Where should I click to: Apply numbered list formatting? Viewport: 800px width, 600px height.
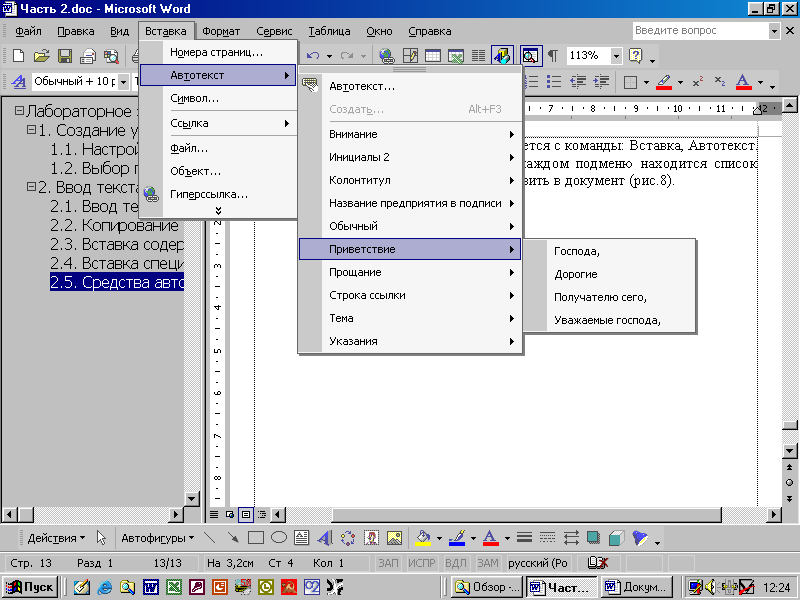coord(532,82)
